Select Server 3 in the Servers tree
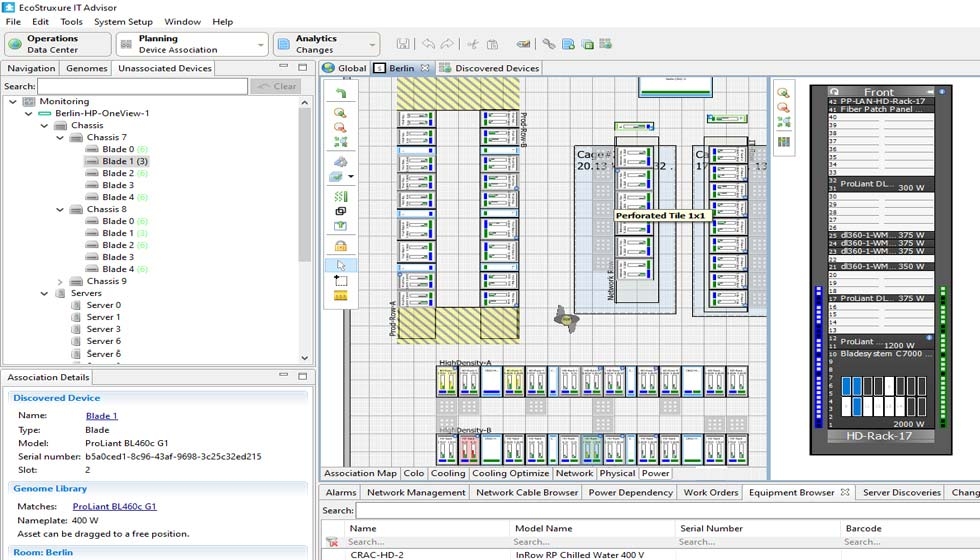Screen dimensions: 980x560 pos(103,329)
